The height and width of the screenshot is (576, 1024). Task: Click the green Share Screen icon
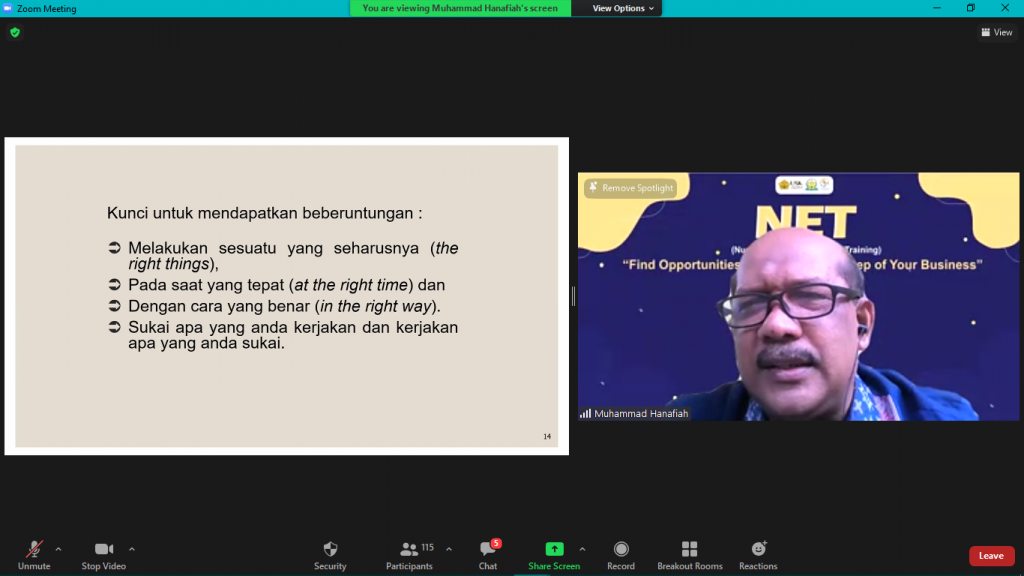pyautogui.click(x=554, y=549)
